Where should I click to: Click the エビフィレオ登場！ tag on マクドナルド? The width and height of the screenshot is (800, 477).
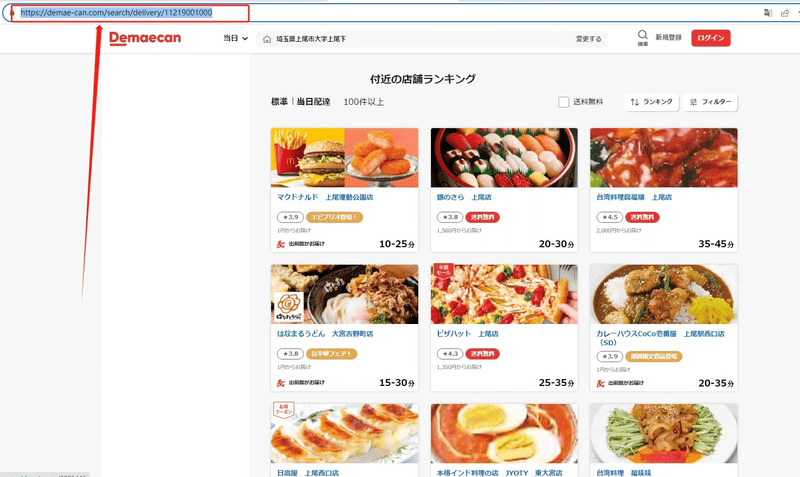pyautogui.click(x=334, y=217)
